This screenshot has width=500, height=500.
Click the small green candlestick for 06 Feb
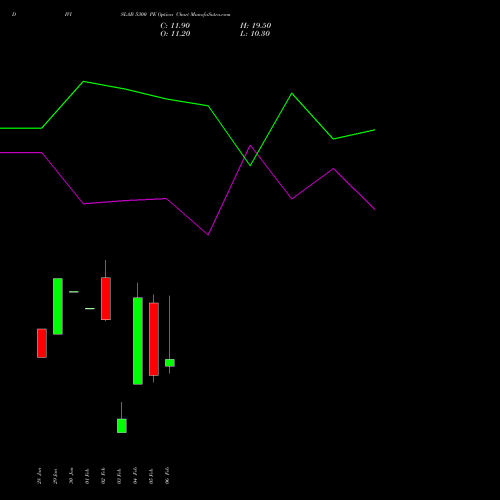[x=170, y=363]
